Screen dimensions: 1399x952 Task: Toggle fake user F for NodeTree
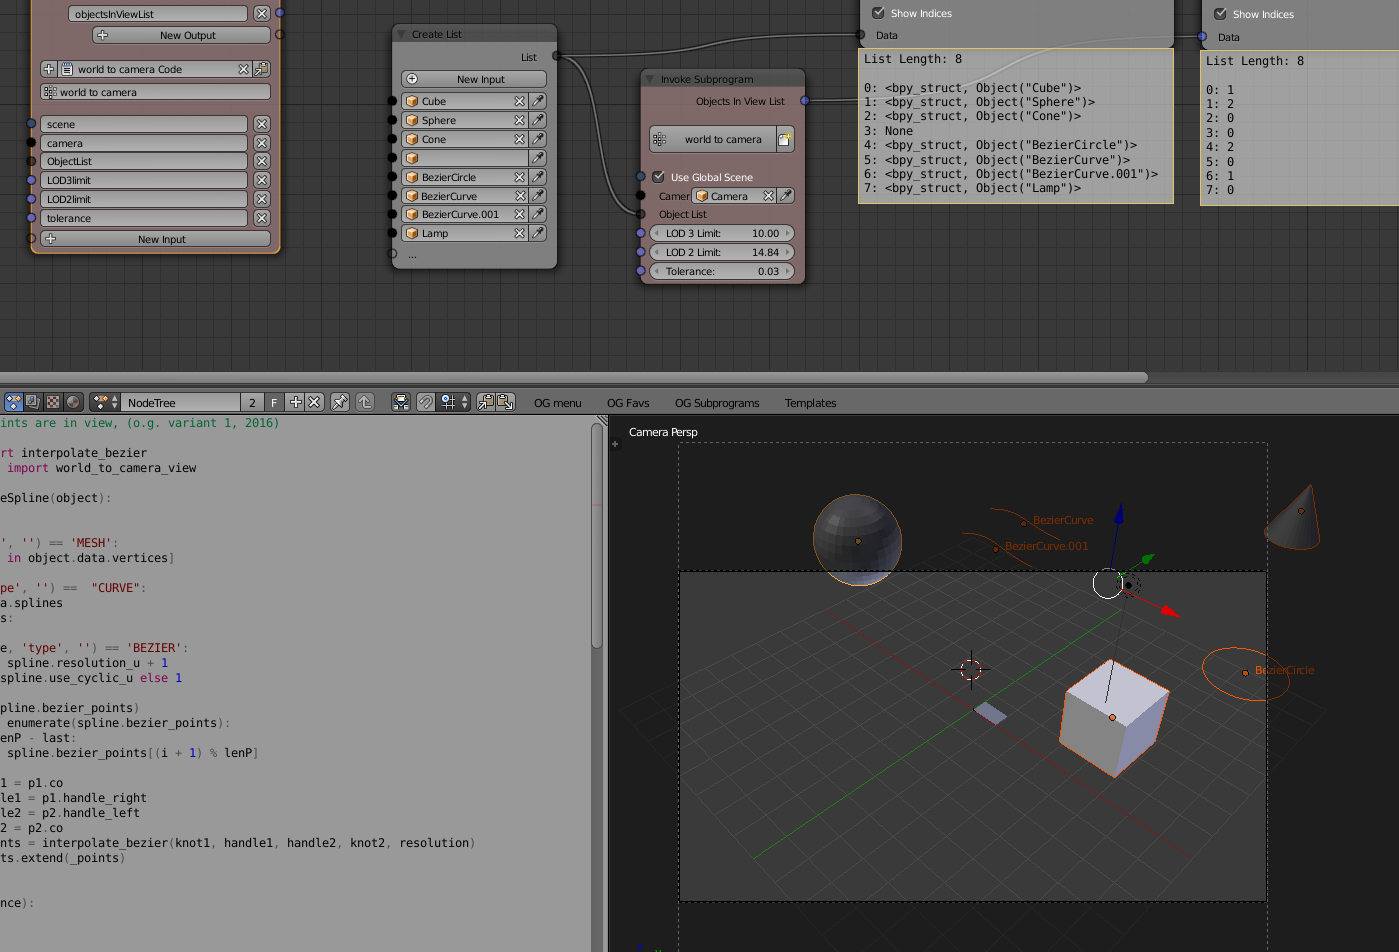point(274,402)
